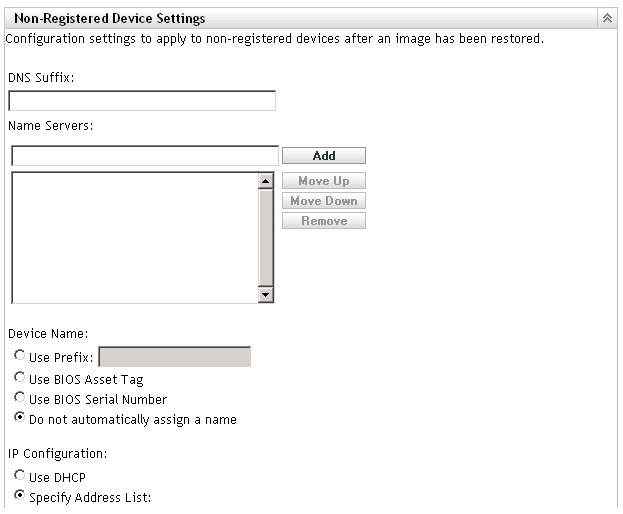Collapse the Non-Registered Device Settings panel
The image size is (623, 514).
point(607,18)
